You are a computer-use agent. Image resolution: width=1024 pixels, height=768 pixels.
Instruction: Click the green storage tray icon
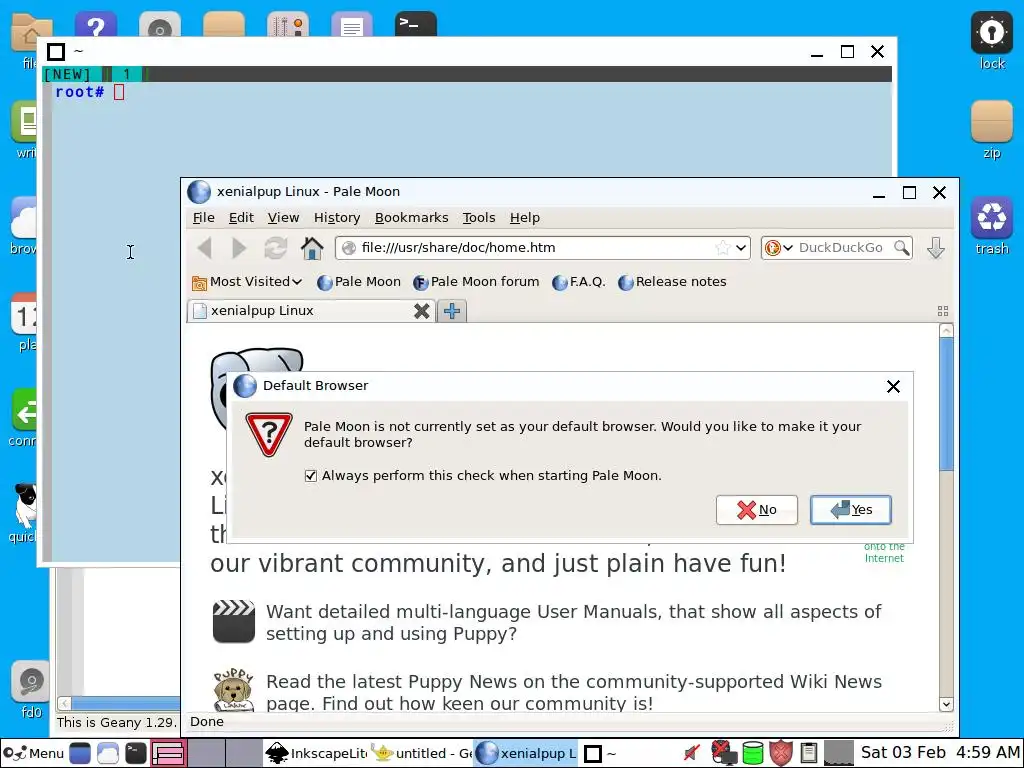[x=752, y=753]
